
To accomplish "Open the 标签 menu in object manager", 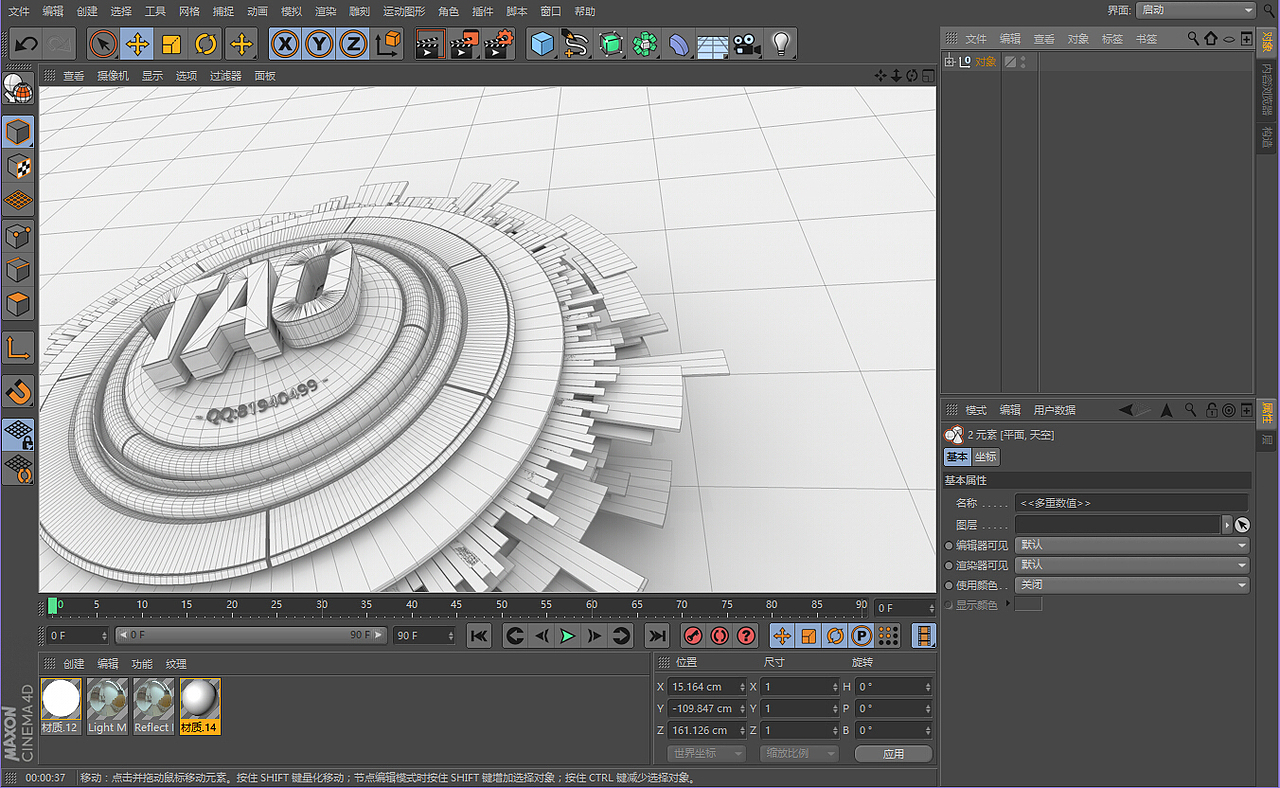I will coord(1112,39).
